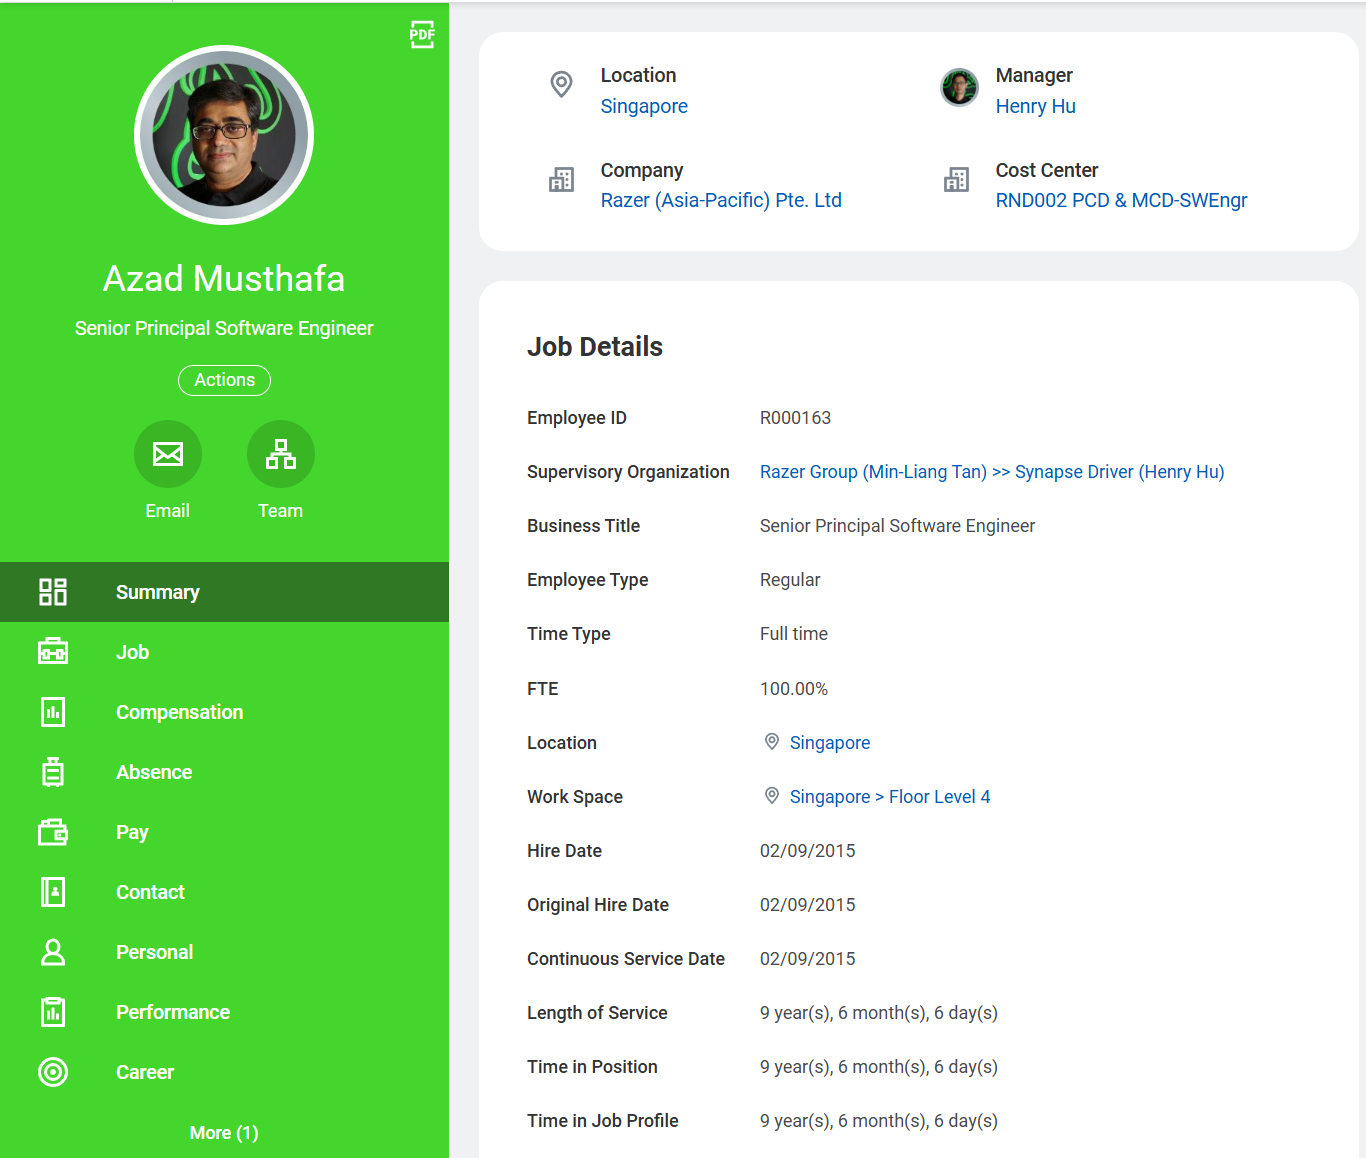Open manager Henry Hu link
This screenshot has height=1158, width=1366.
tap(1036, 106)
